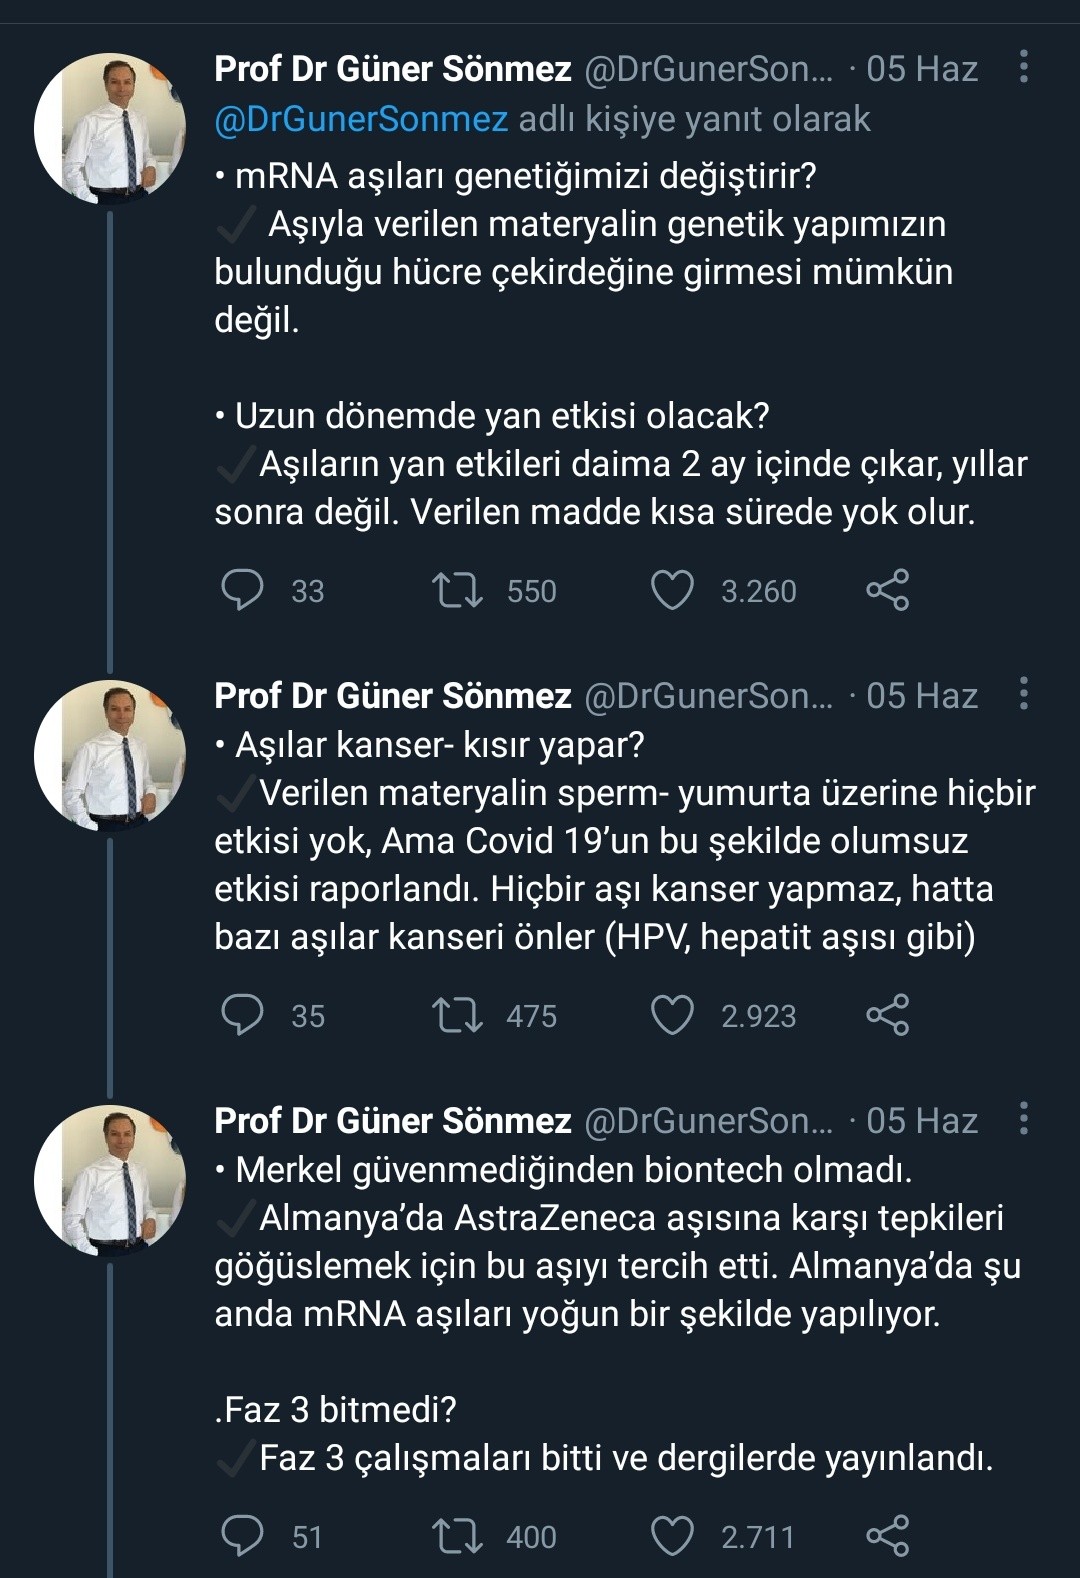
Task: Retweet the tweet with 400 retweets
Action: [x=457, y=1535]
